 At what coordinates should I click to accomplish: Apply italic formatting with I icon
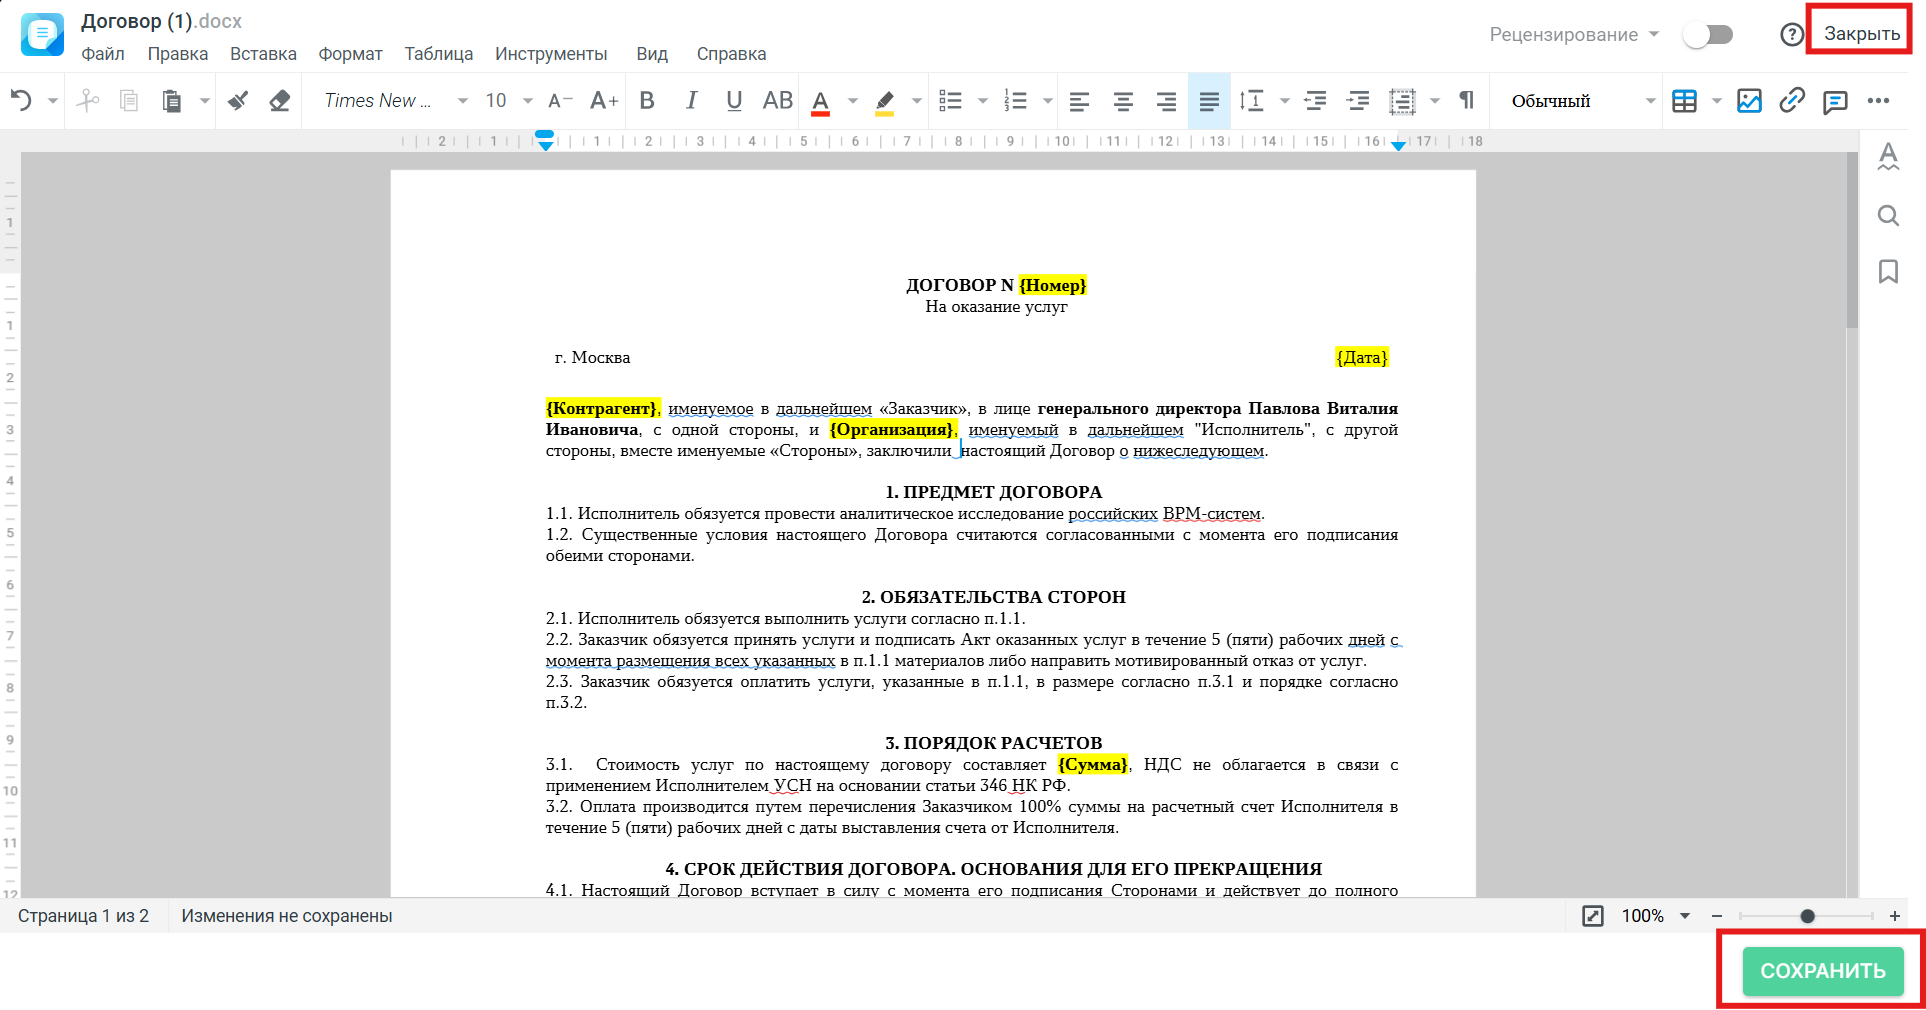click(x=691, y=100)
